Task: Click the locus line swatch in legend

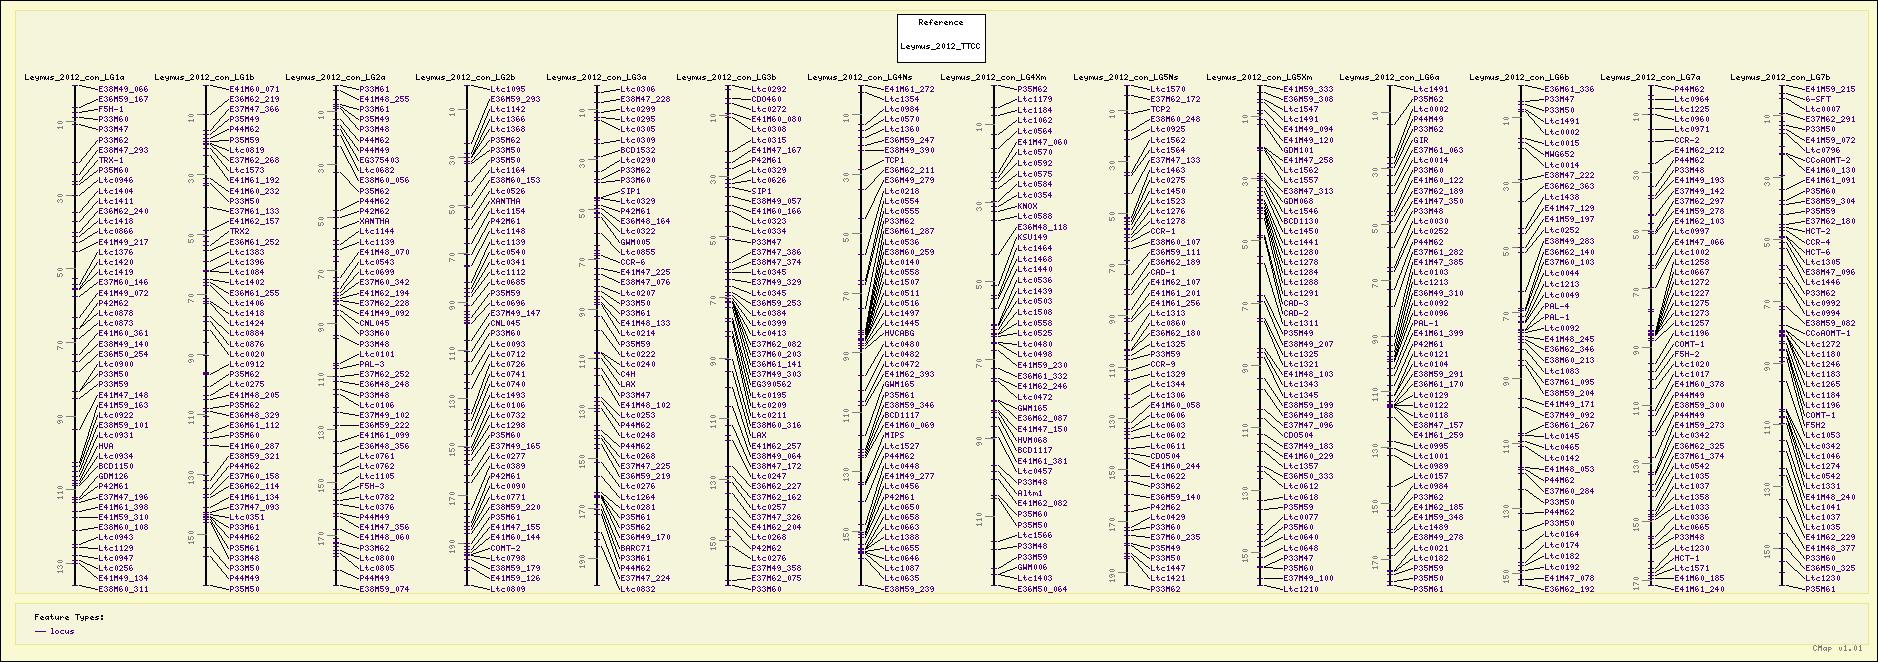Action: (41, 632)
